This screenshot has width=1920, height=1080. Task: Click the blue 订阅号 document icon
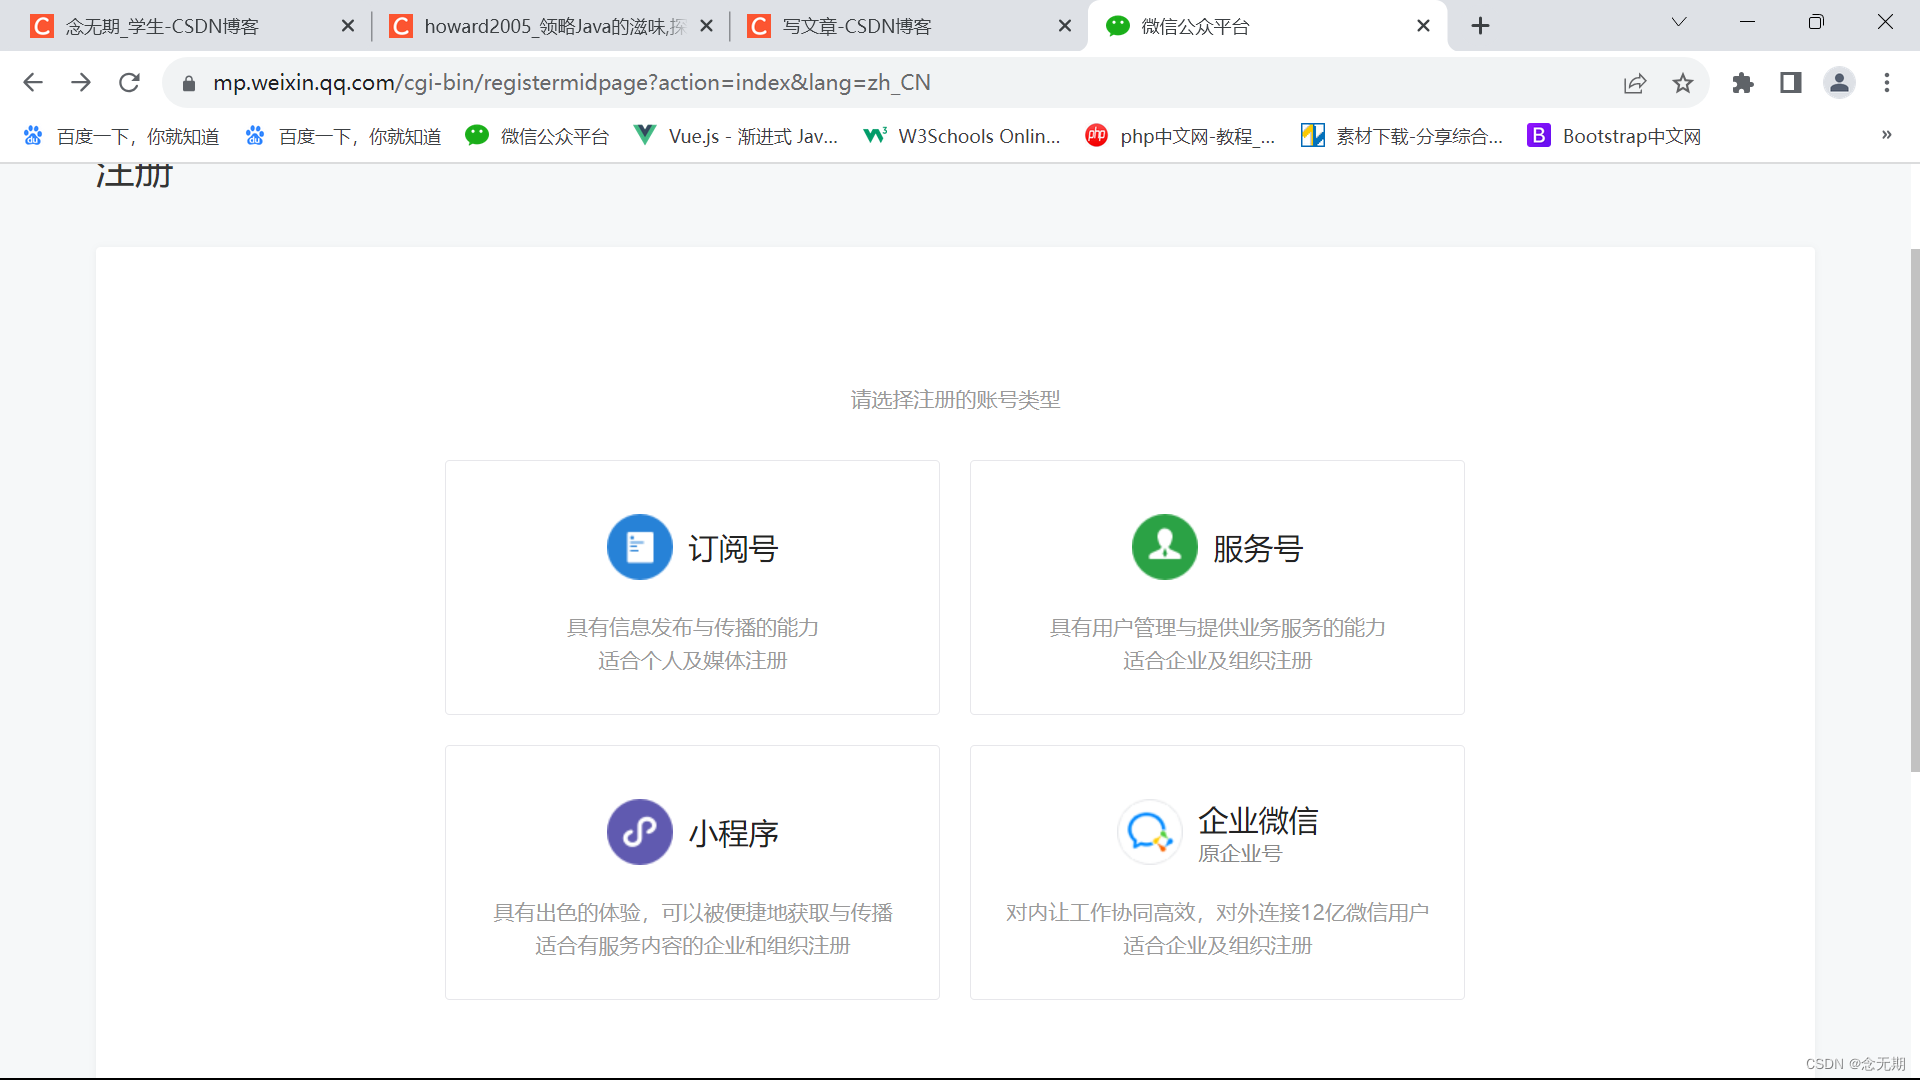coord(640,547)
